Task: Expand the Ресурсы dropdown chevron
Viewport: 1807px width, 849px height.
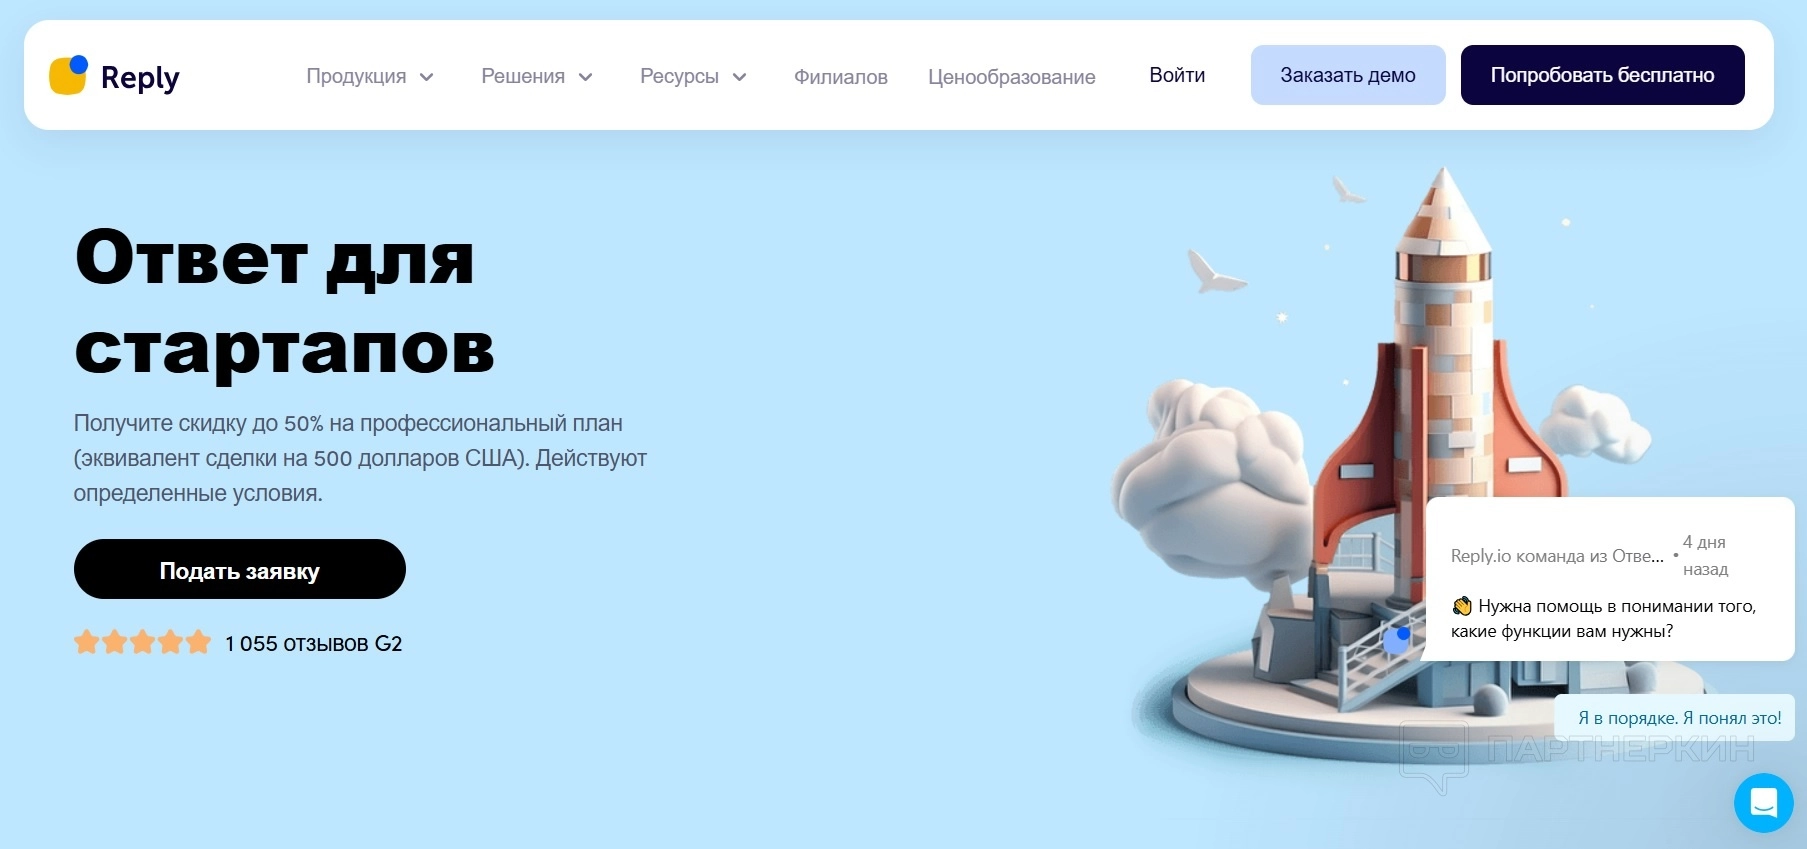Action: 740,77
